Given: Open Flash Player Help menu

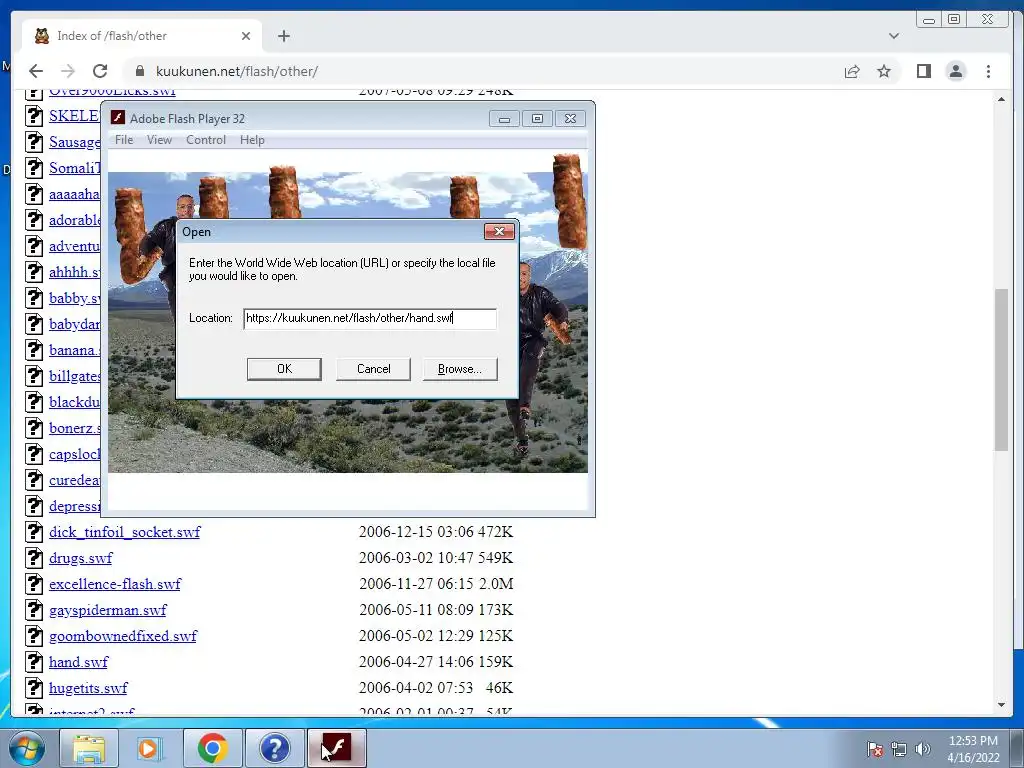Looking at the screenshot, I should pos(252,140).
